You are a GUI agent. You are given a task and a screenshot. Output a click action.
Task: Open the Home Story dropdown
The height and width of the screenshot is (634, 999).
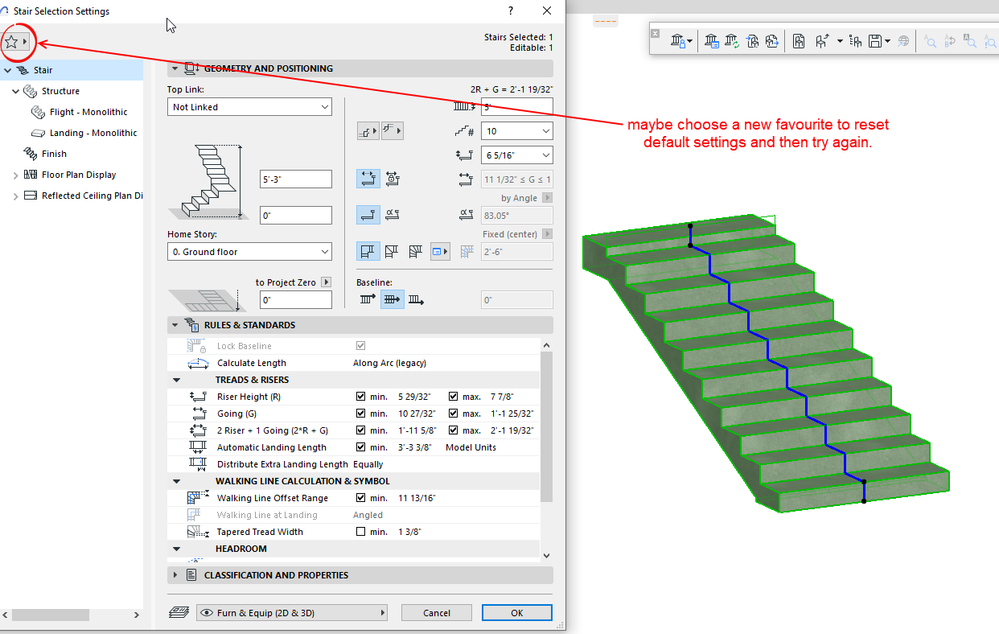point(250,252)
